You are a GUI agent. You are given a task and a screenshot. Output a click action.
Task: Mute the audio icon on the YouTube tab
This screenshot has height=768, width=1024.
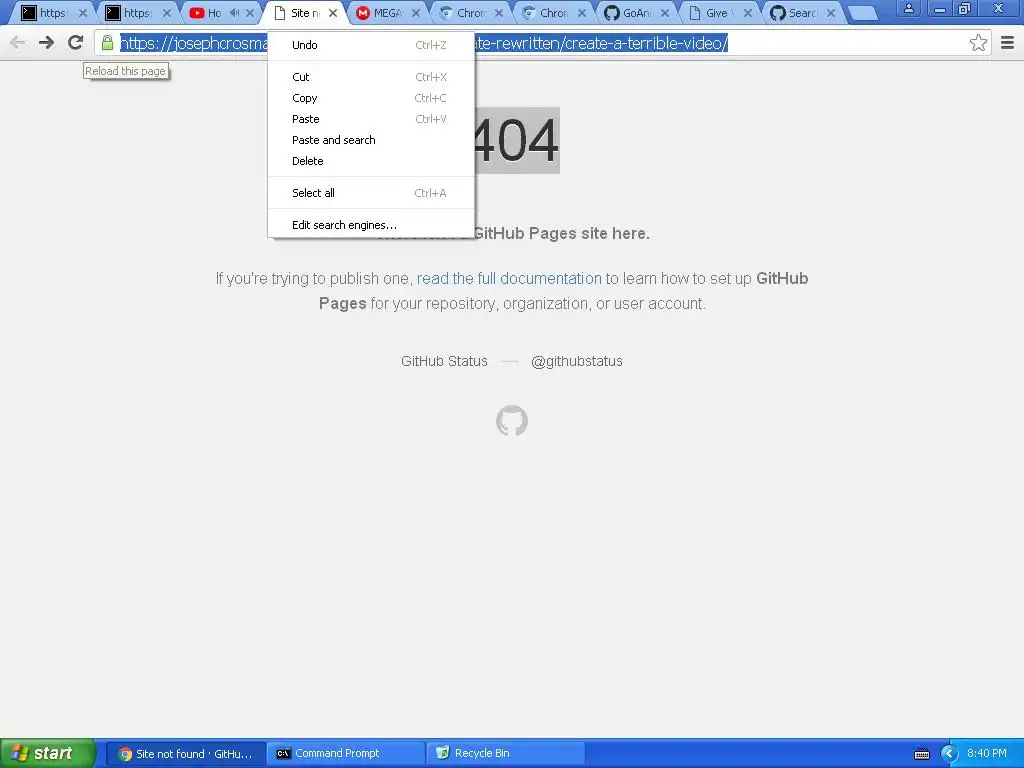click(234, 12)
